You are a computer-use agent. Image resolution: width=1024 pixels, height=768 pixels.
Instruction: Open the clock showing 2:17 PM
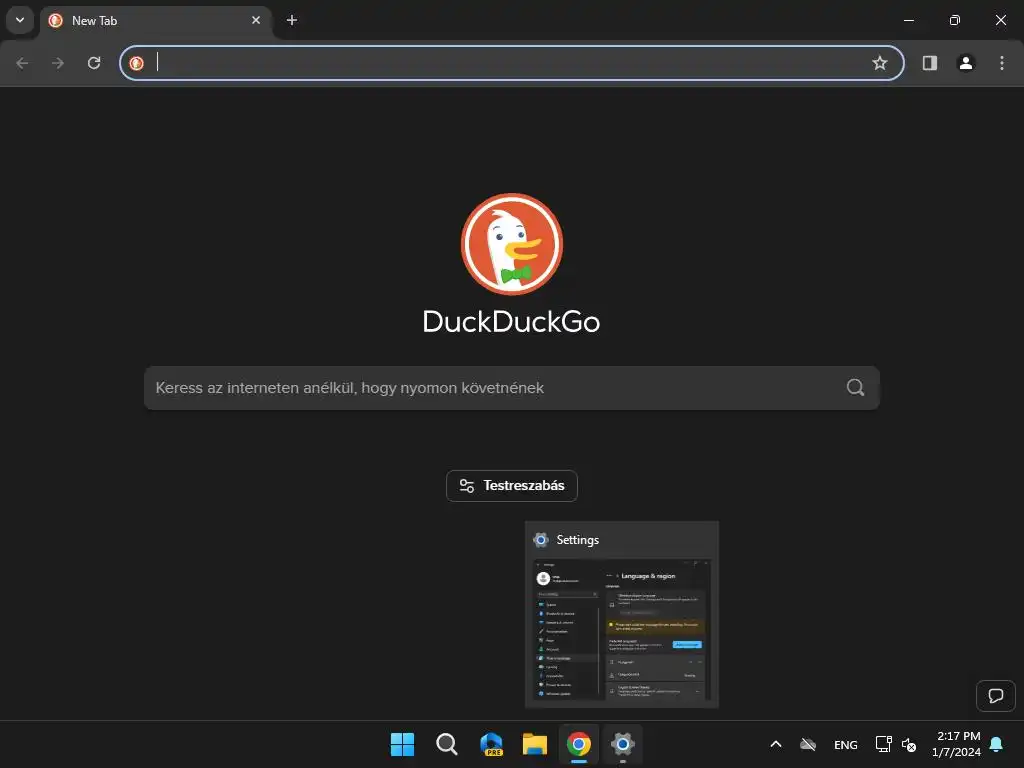click(x=957, y=744)
